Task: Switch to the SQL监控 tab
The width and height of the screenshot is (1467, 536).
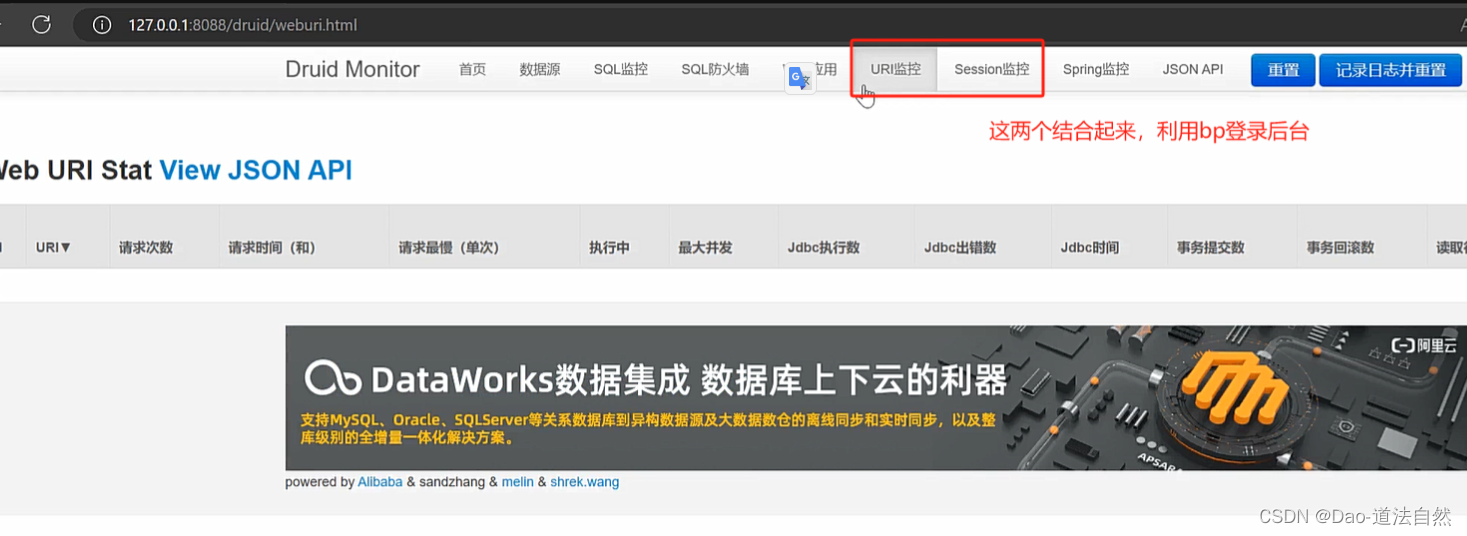Action: tap(621, 69)
